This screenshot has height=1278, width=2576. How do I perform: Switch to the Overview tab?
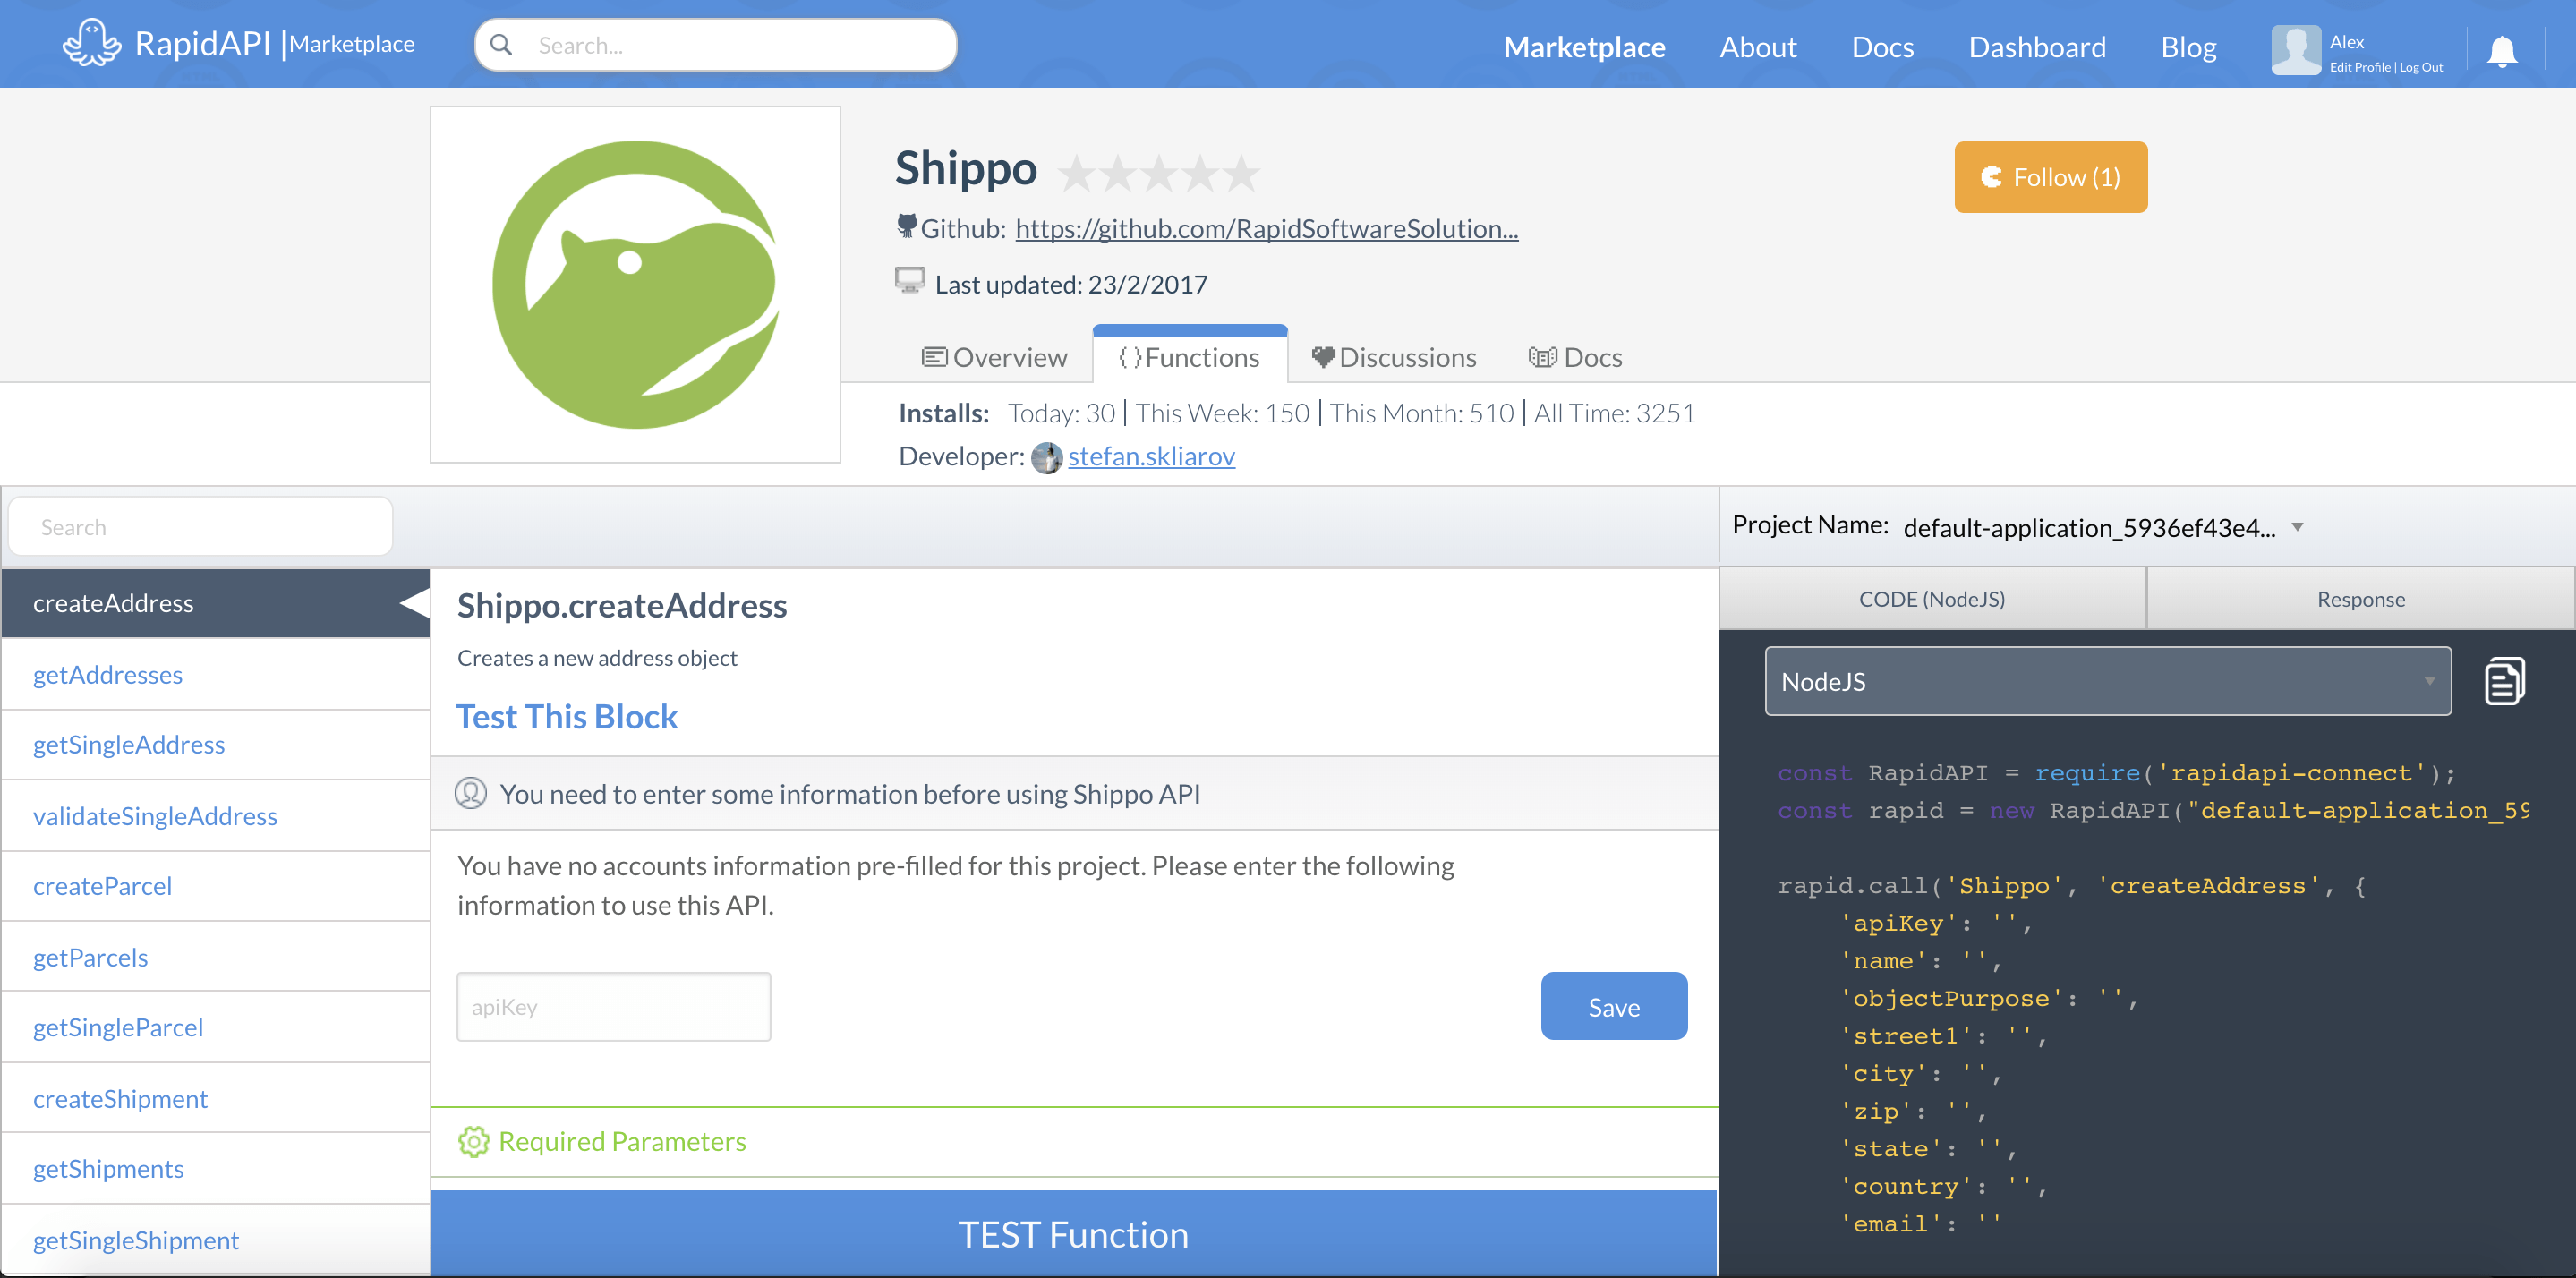click(994, 357)
